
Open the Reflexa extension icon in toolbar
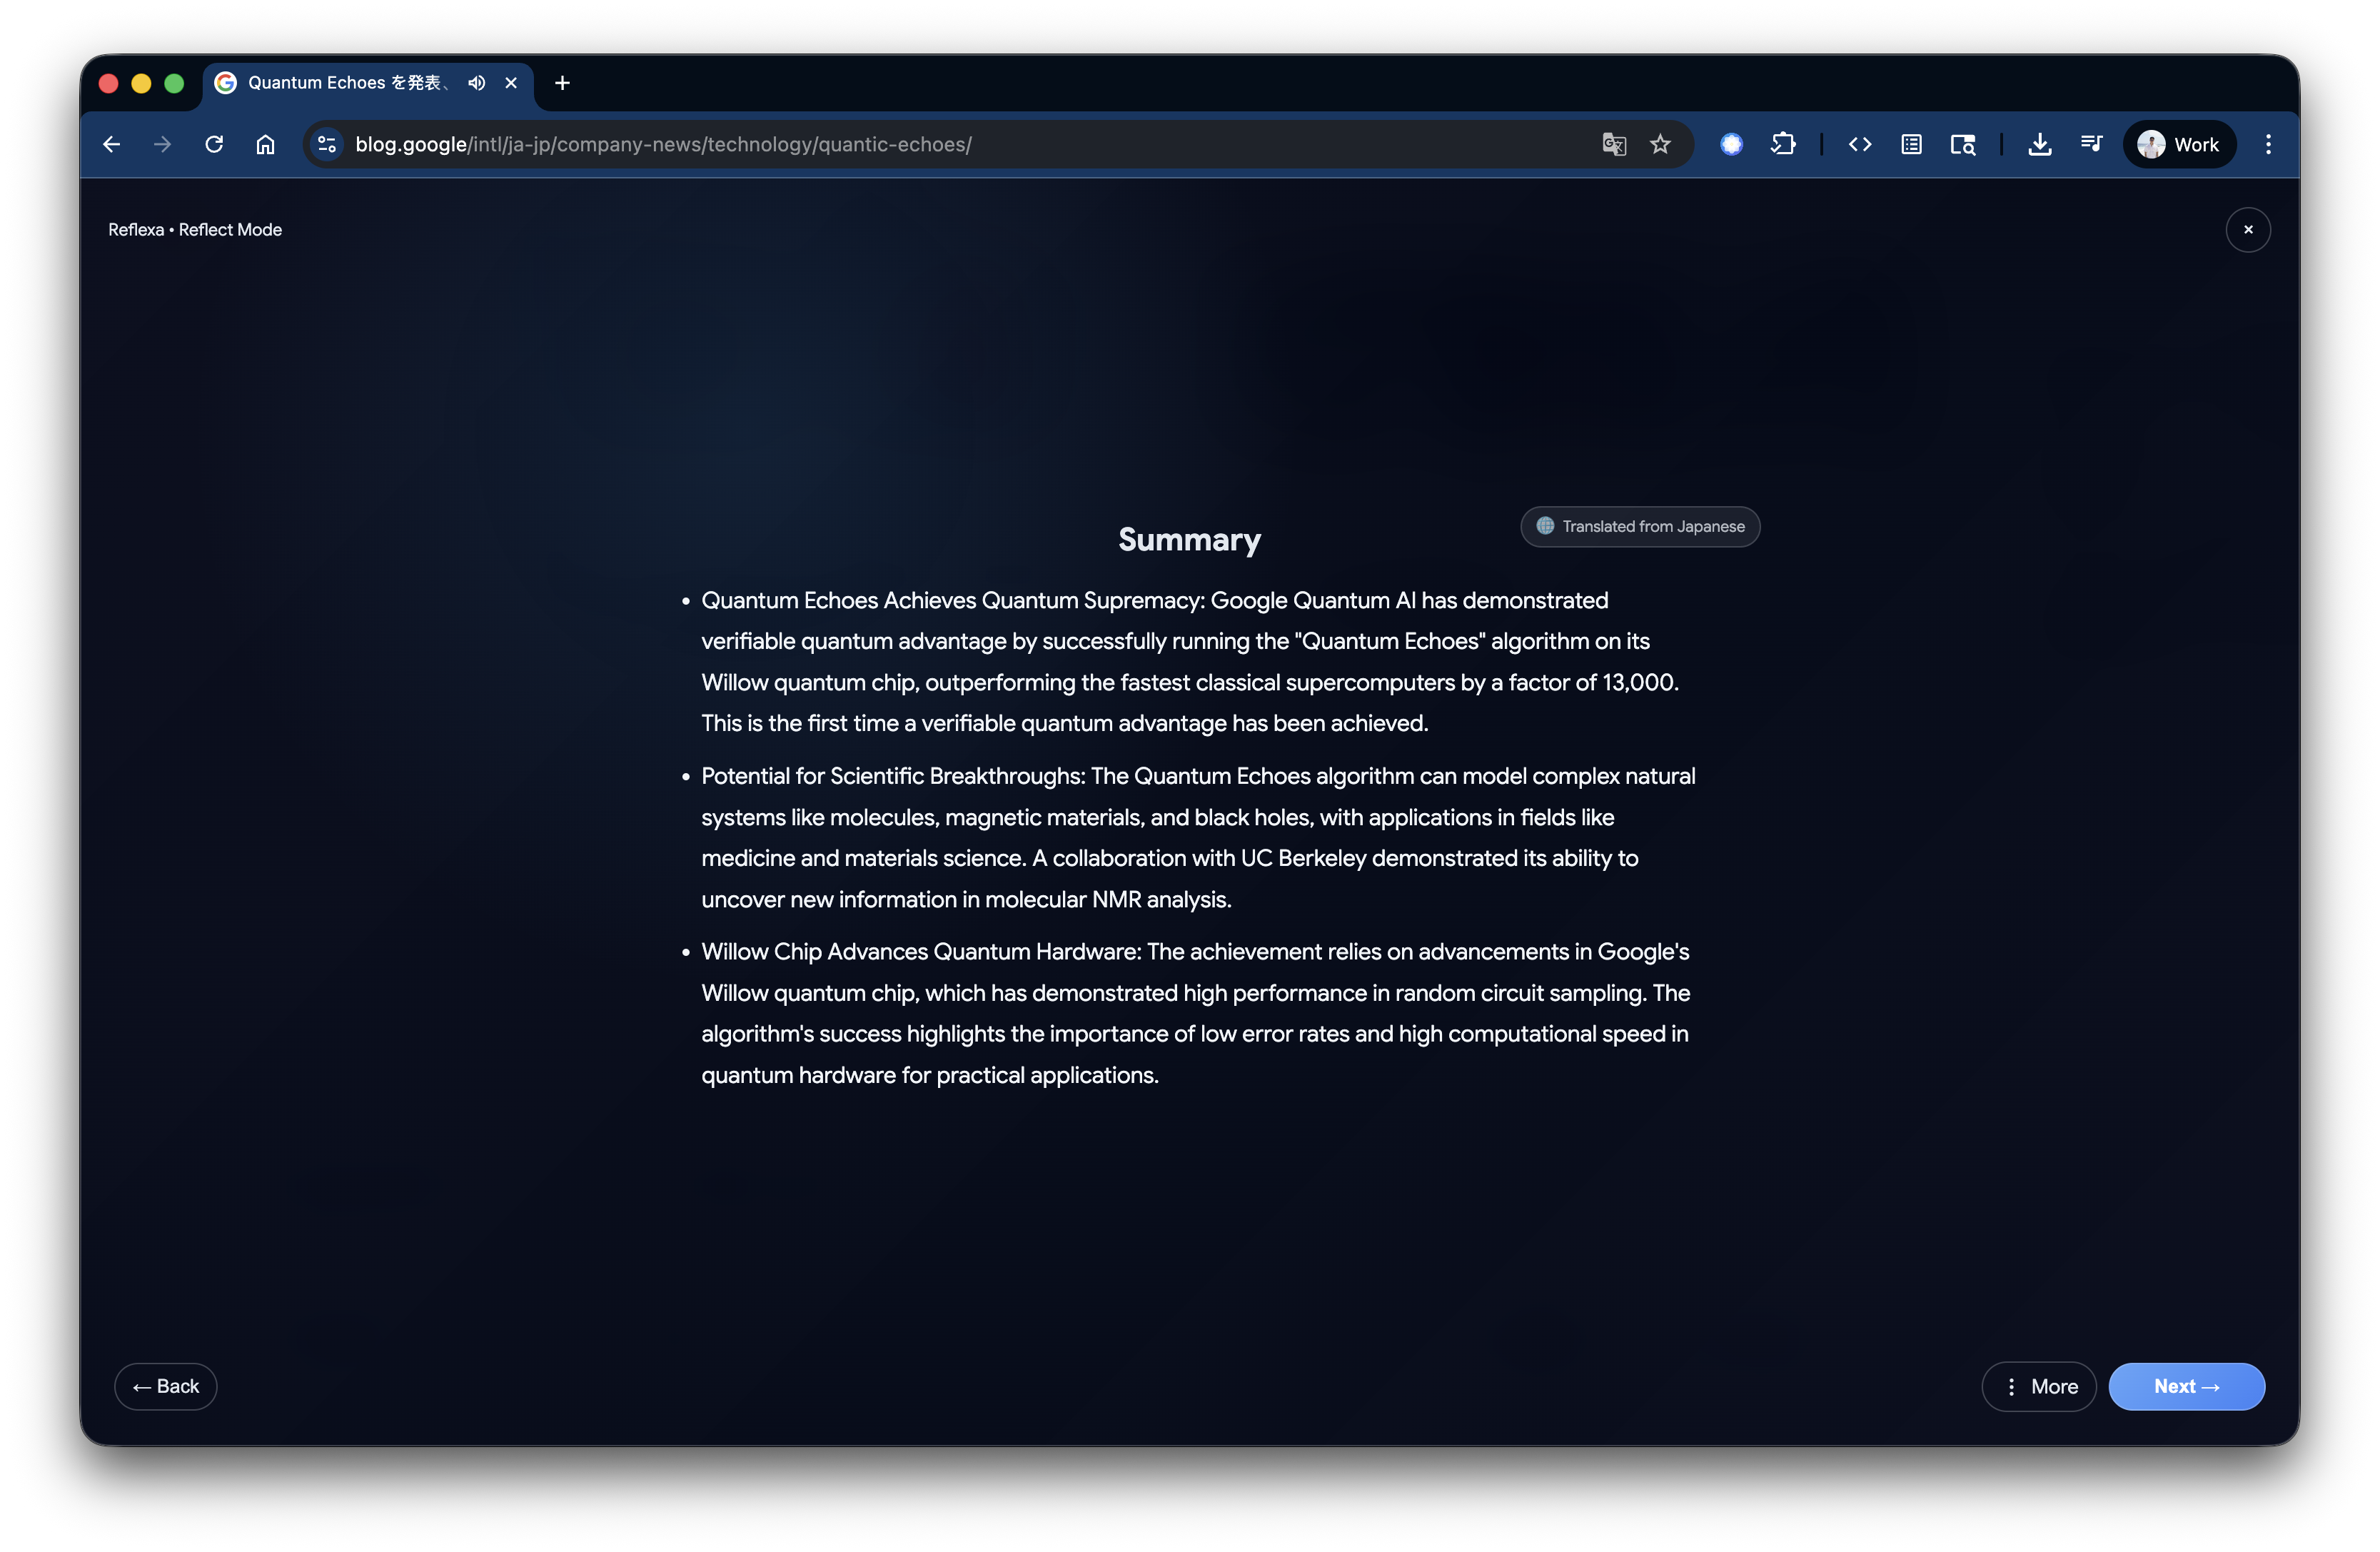(x=1731, y=144)
